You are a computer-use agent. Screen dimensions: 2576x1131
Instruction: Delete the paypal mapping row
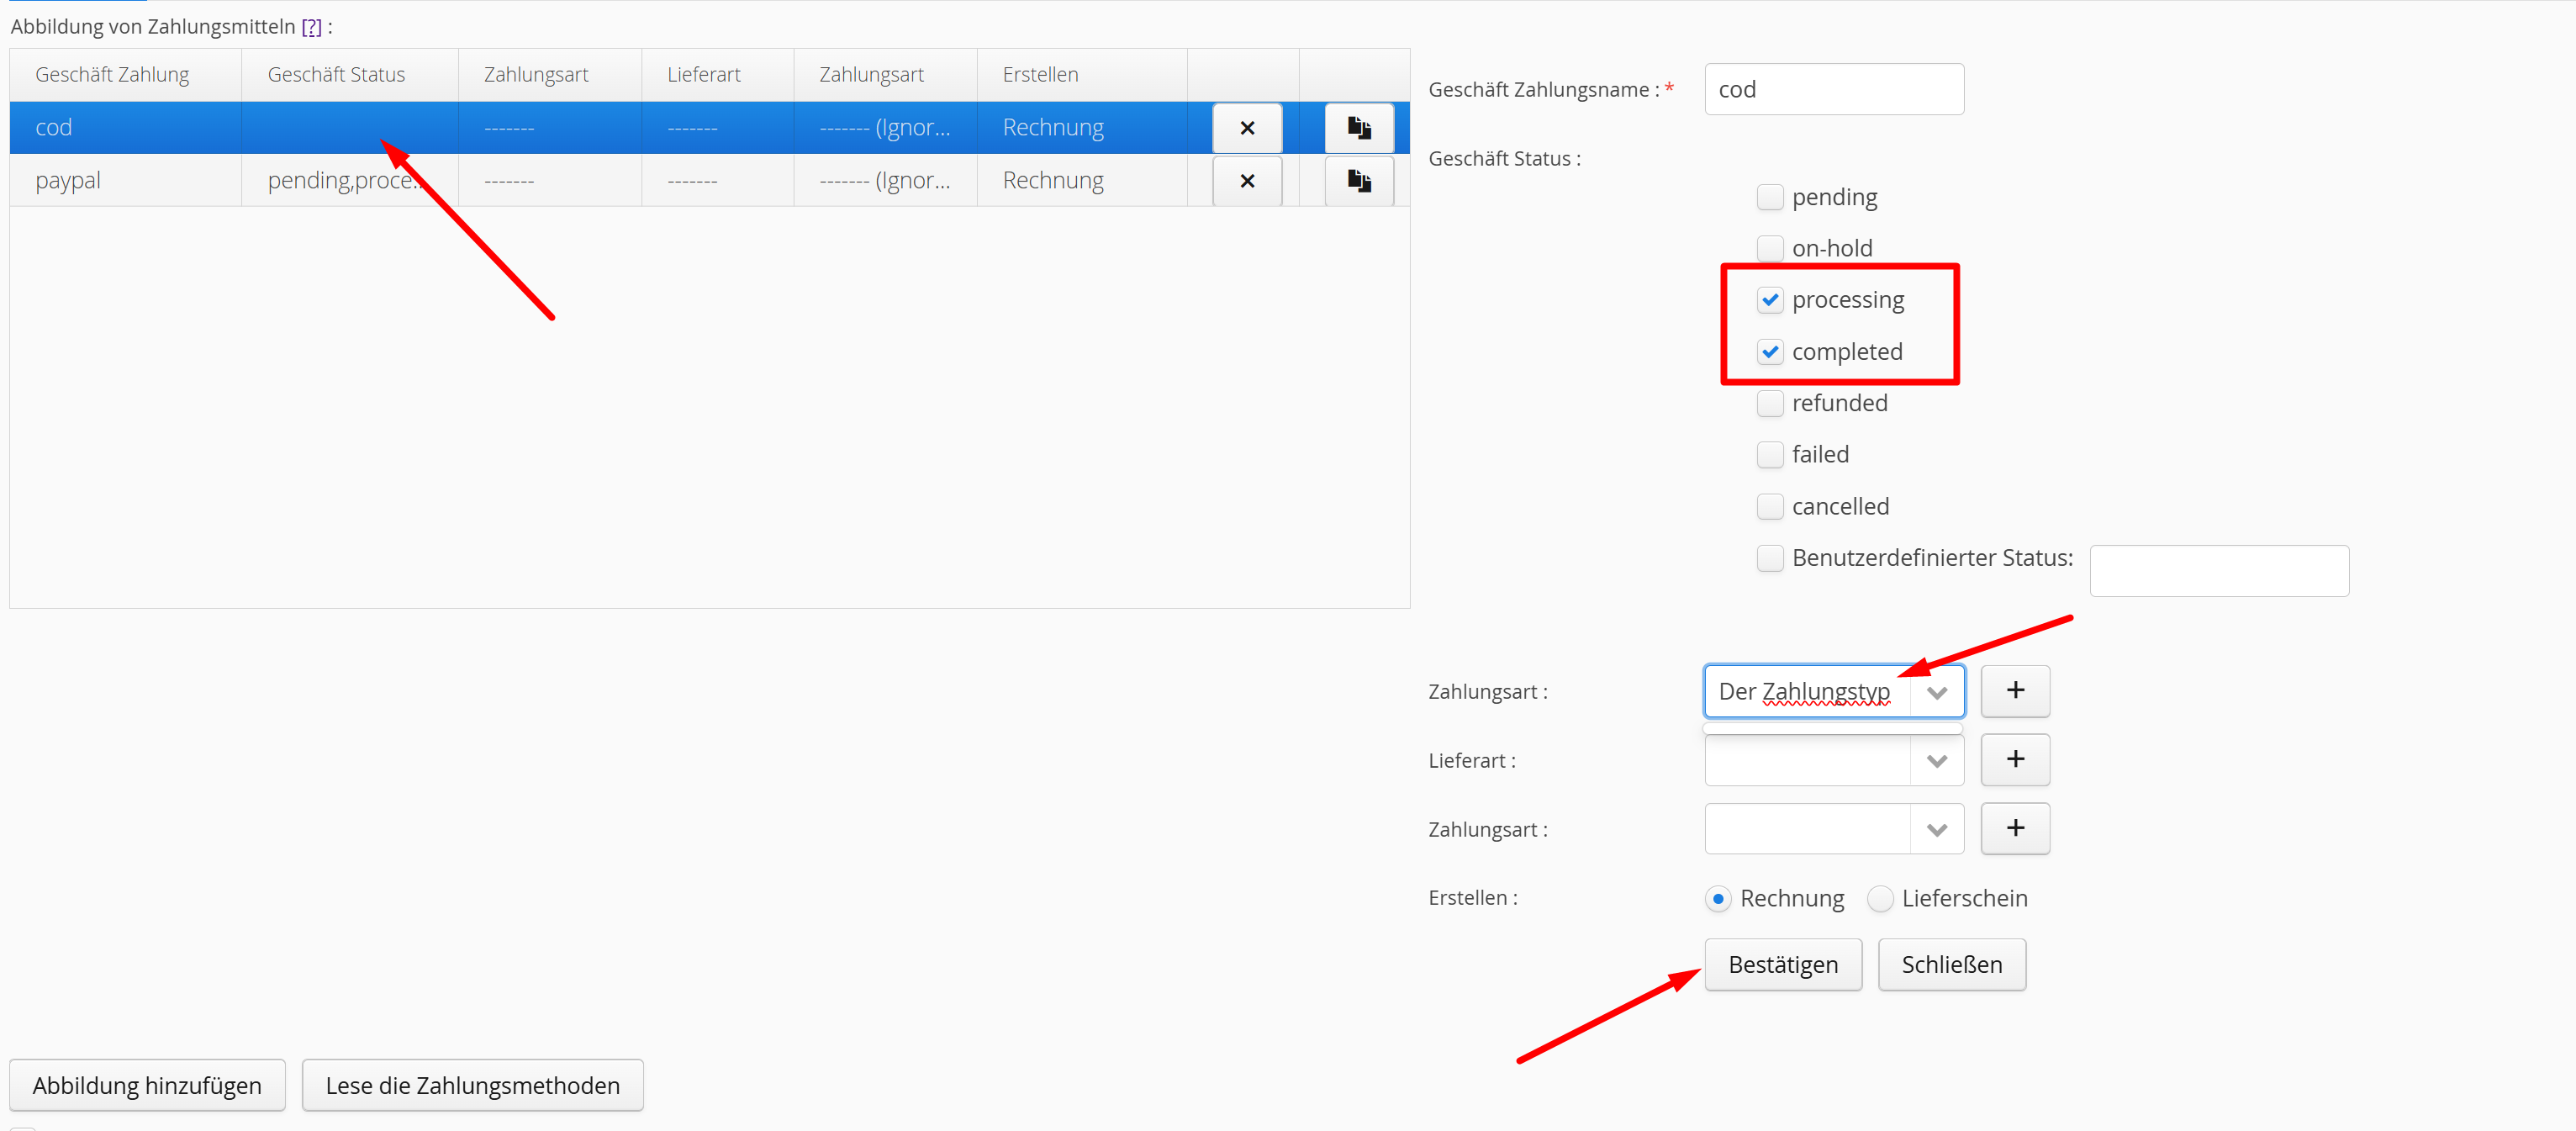tap(1246, 181)
